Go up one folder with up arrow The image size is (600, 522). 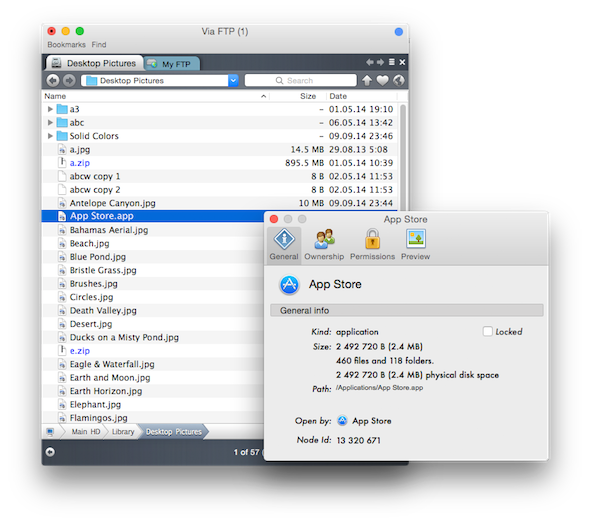tap(367, 80)
